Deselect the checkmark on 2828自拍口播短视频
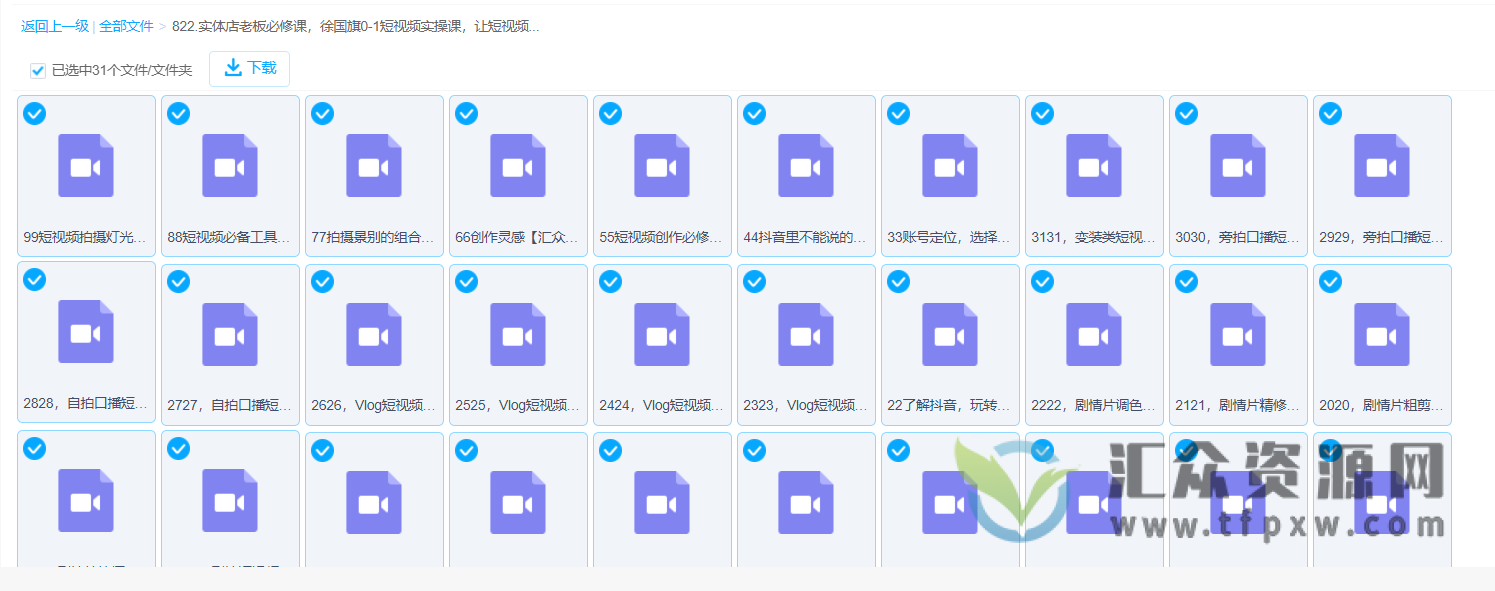 point(34,281)
